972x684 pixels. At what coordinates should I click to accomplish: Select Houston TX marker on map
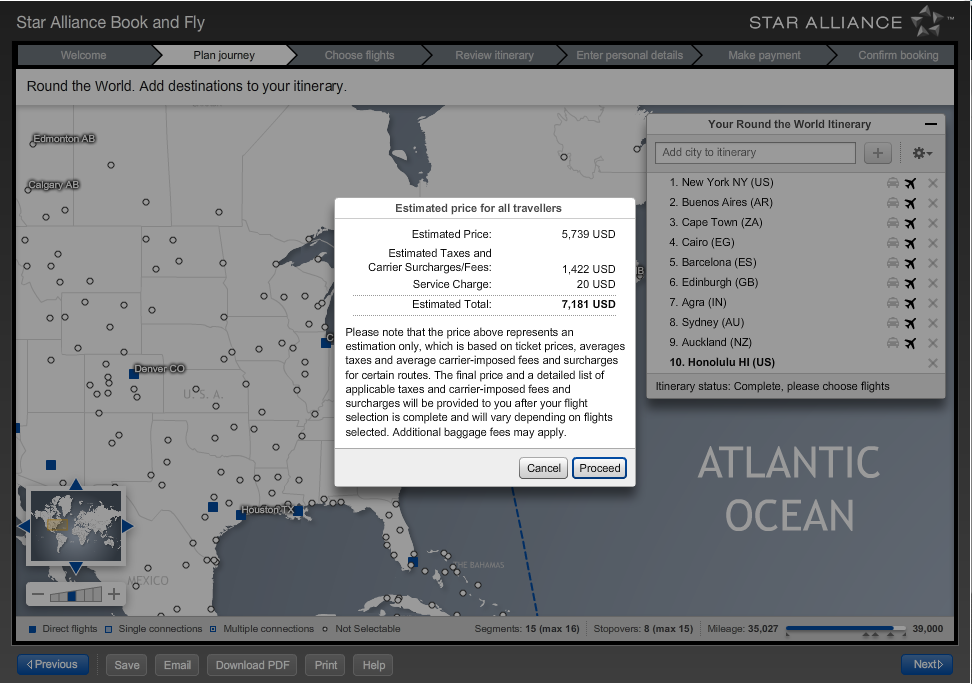[x=241, y=515]
